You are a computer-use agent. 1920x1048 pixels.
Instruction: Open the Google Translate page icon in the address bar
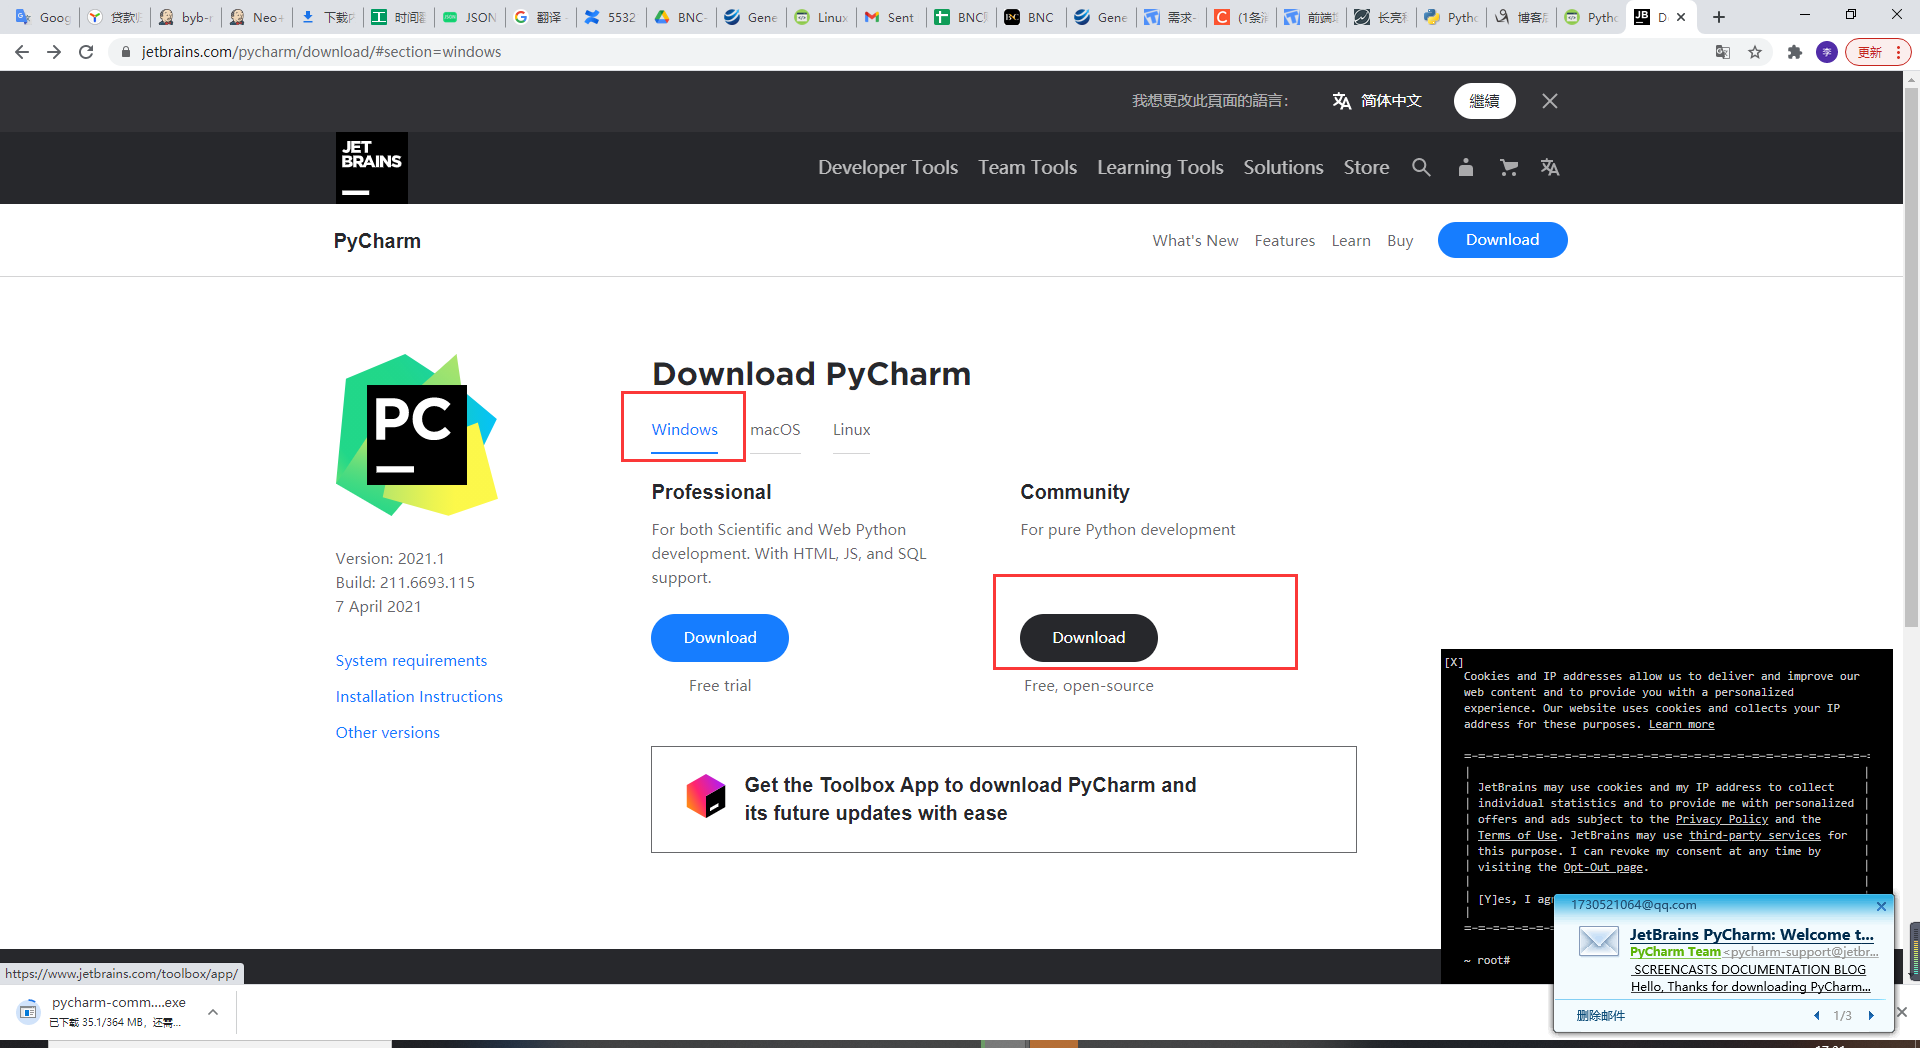1723,52
